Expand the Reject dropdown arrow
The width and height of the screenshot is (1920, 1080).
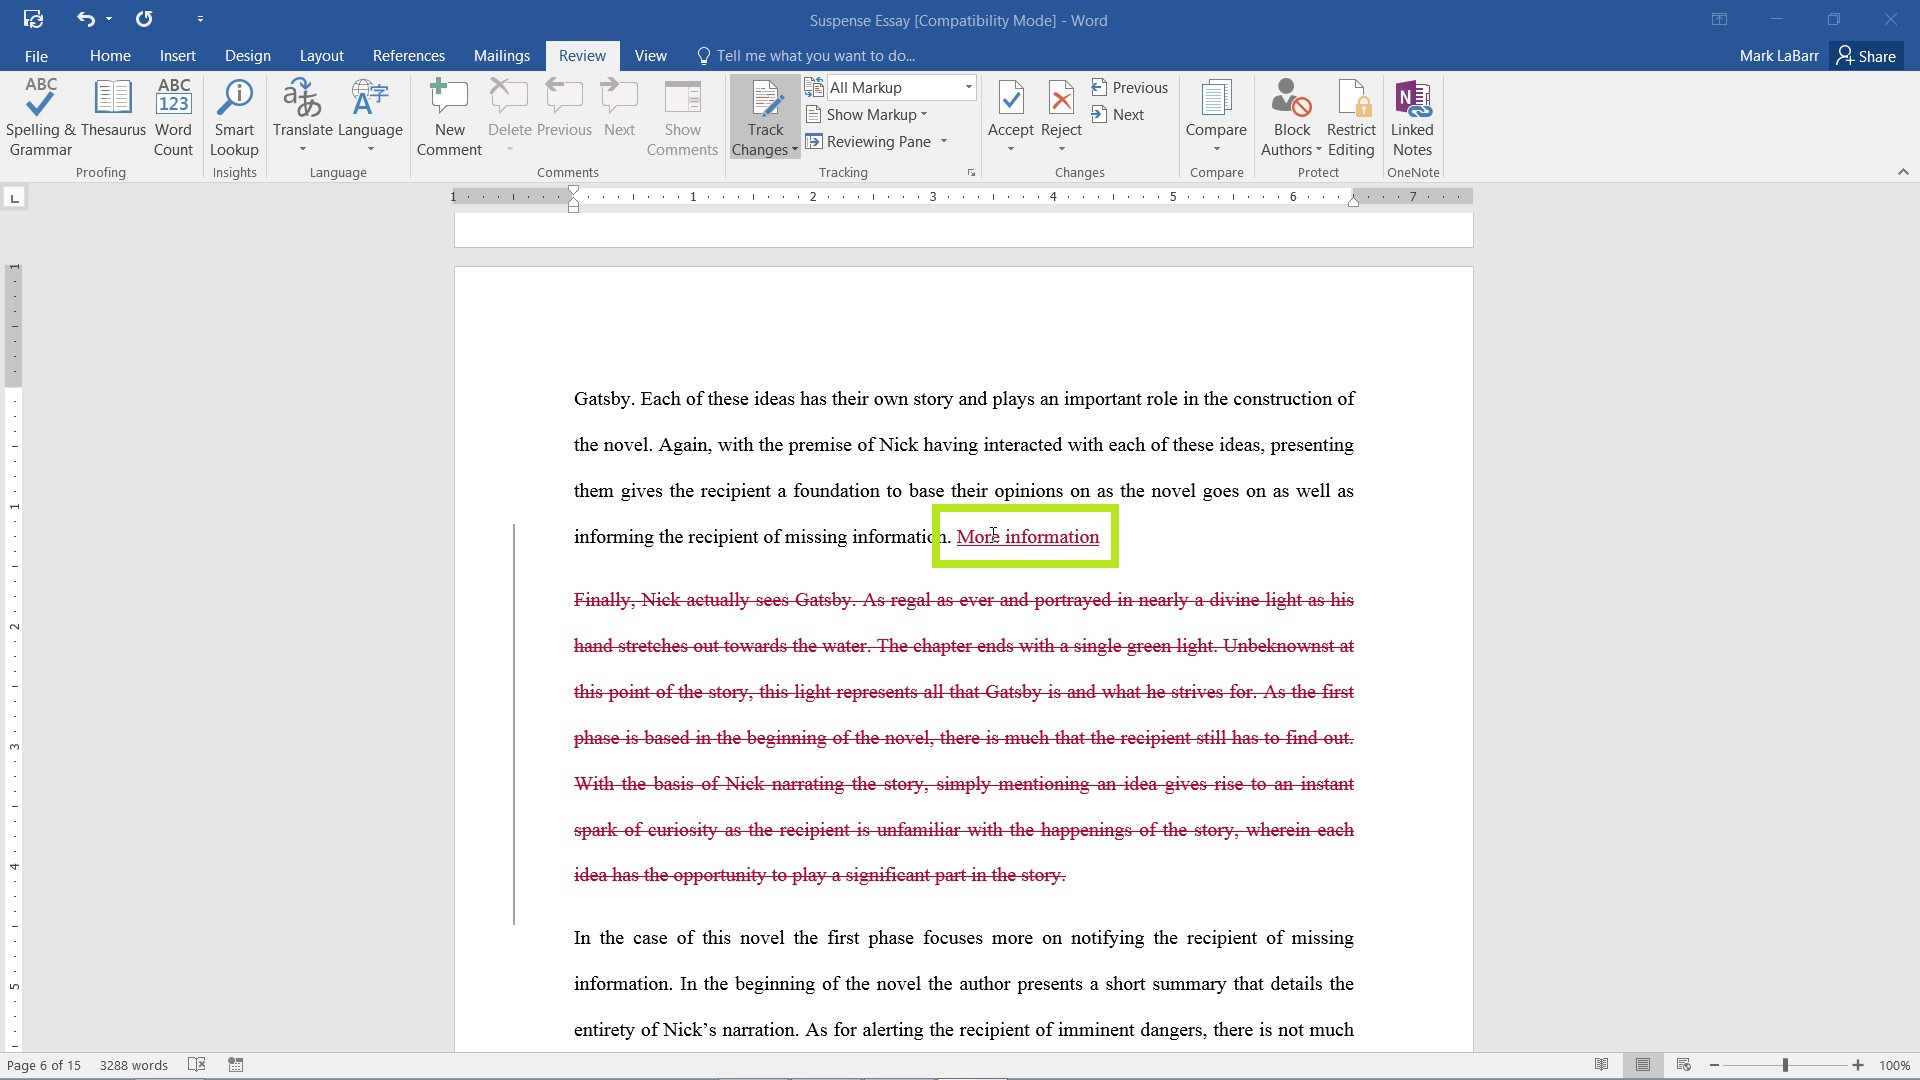click(x=1061, y=150)
